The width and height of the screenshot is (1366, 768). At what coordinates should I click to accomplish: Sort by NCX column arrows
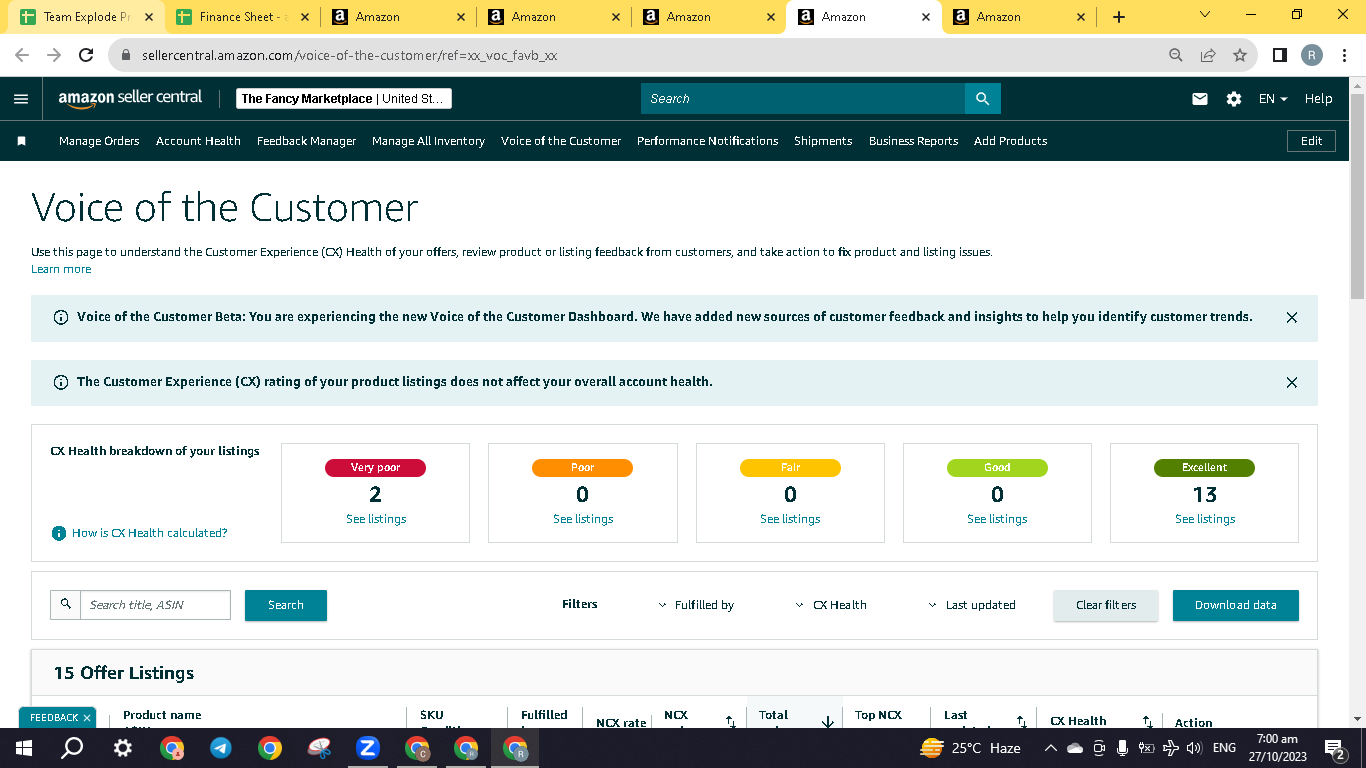pyautogui.click(x=730, y=722)
